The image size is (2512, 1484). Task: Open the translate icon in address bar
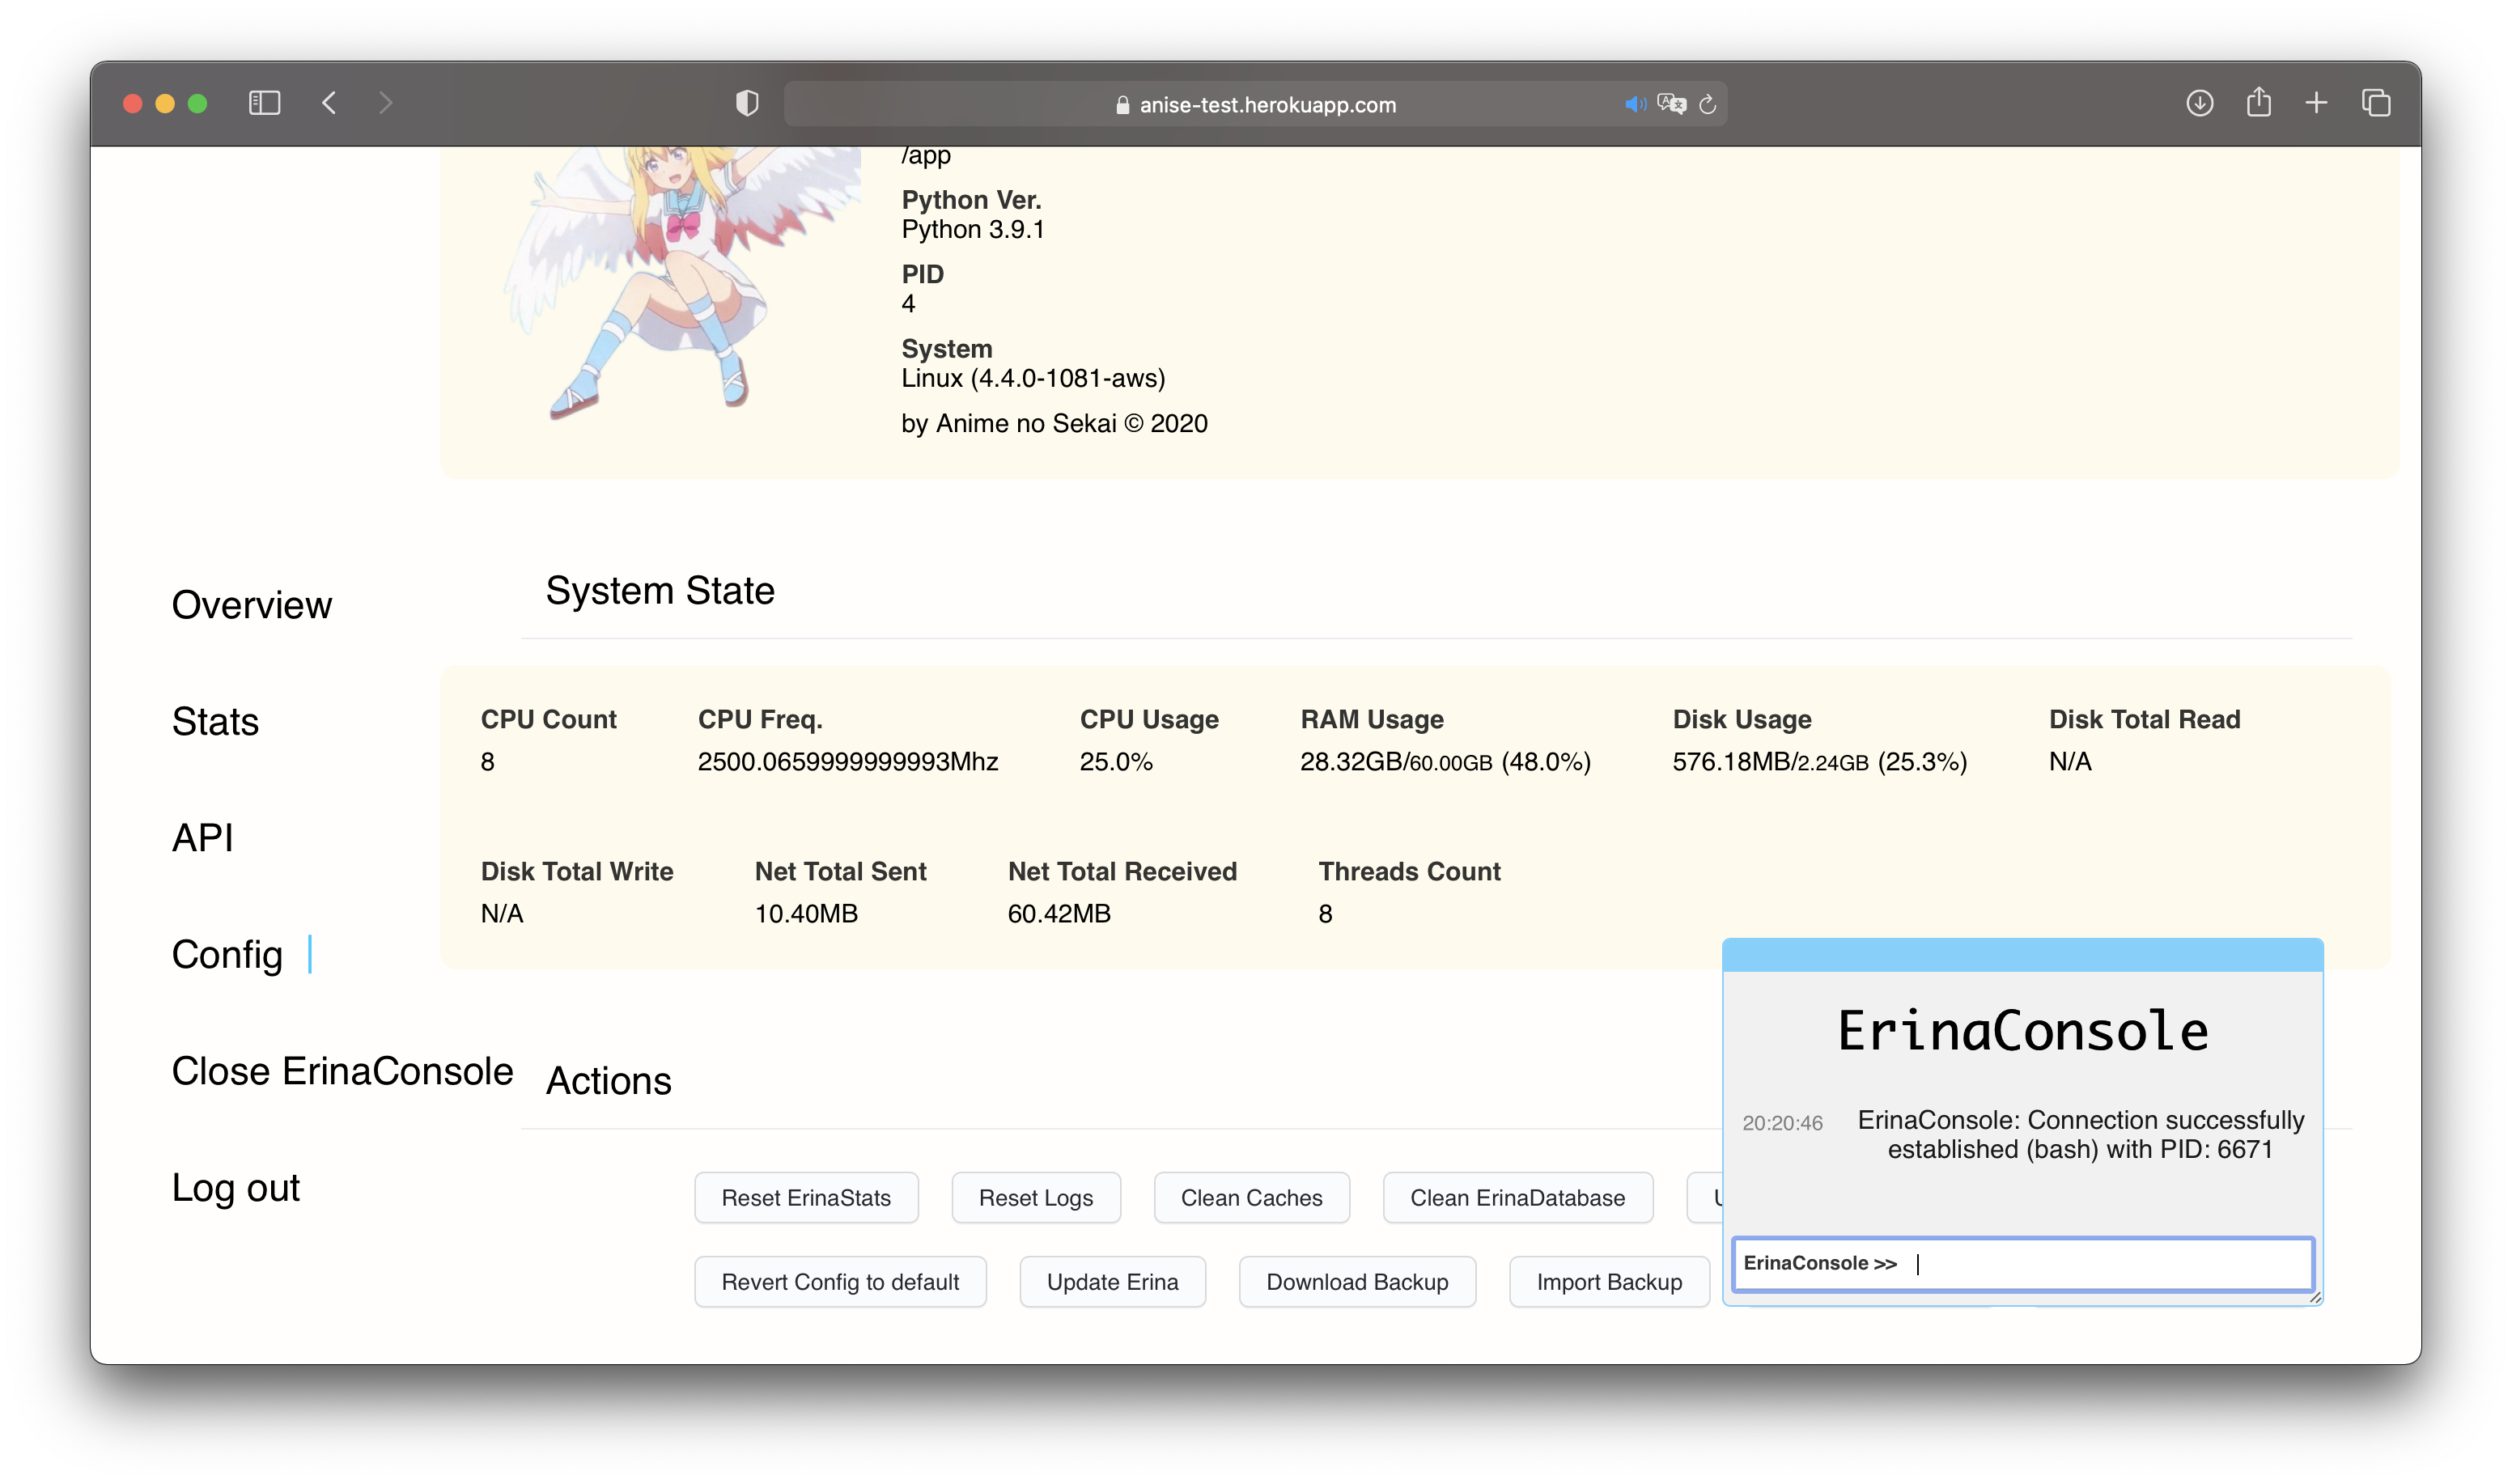(1671, 104)
